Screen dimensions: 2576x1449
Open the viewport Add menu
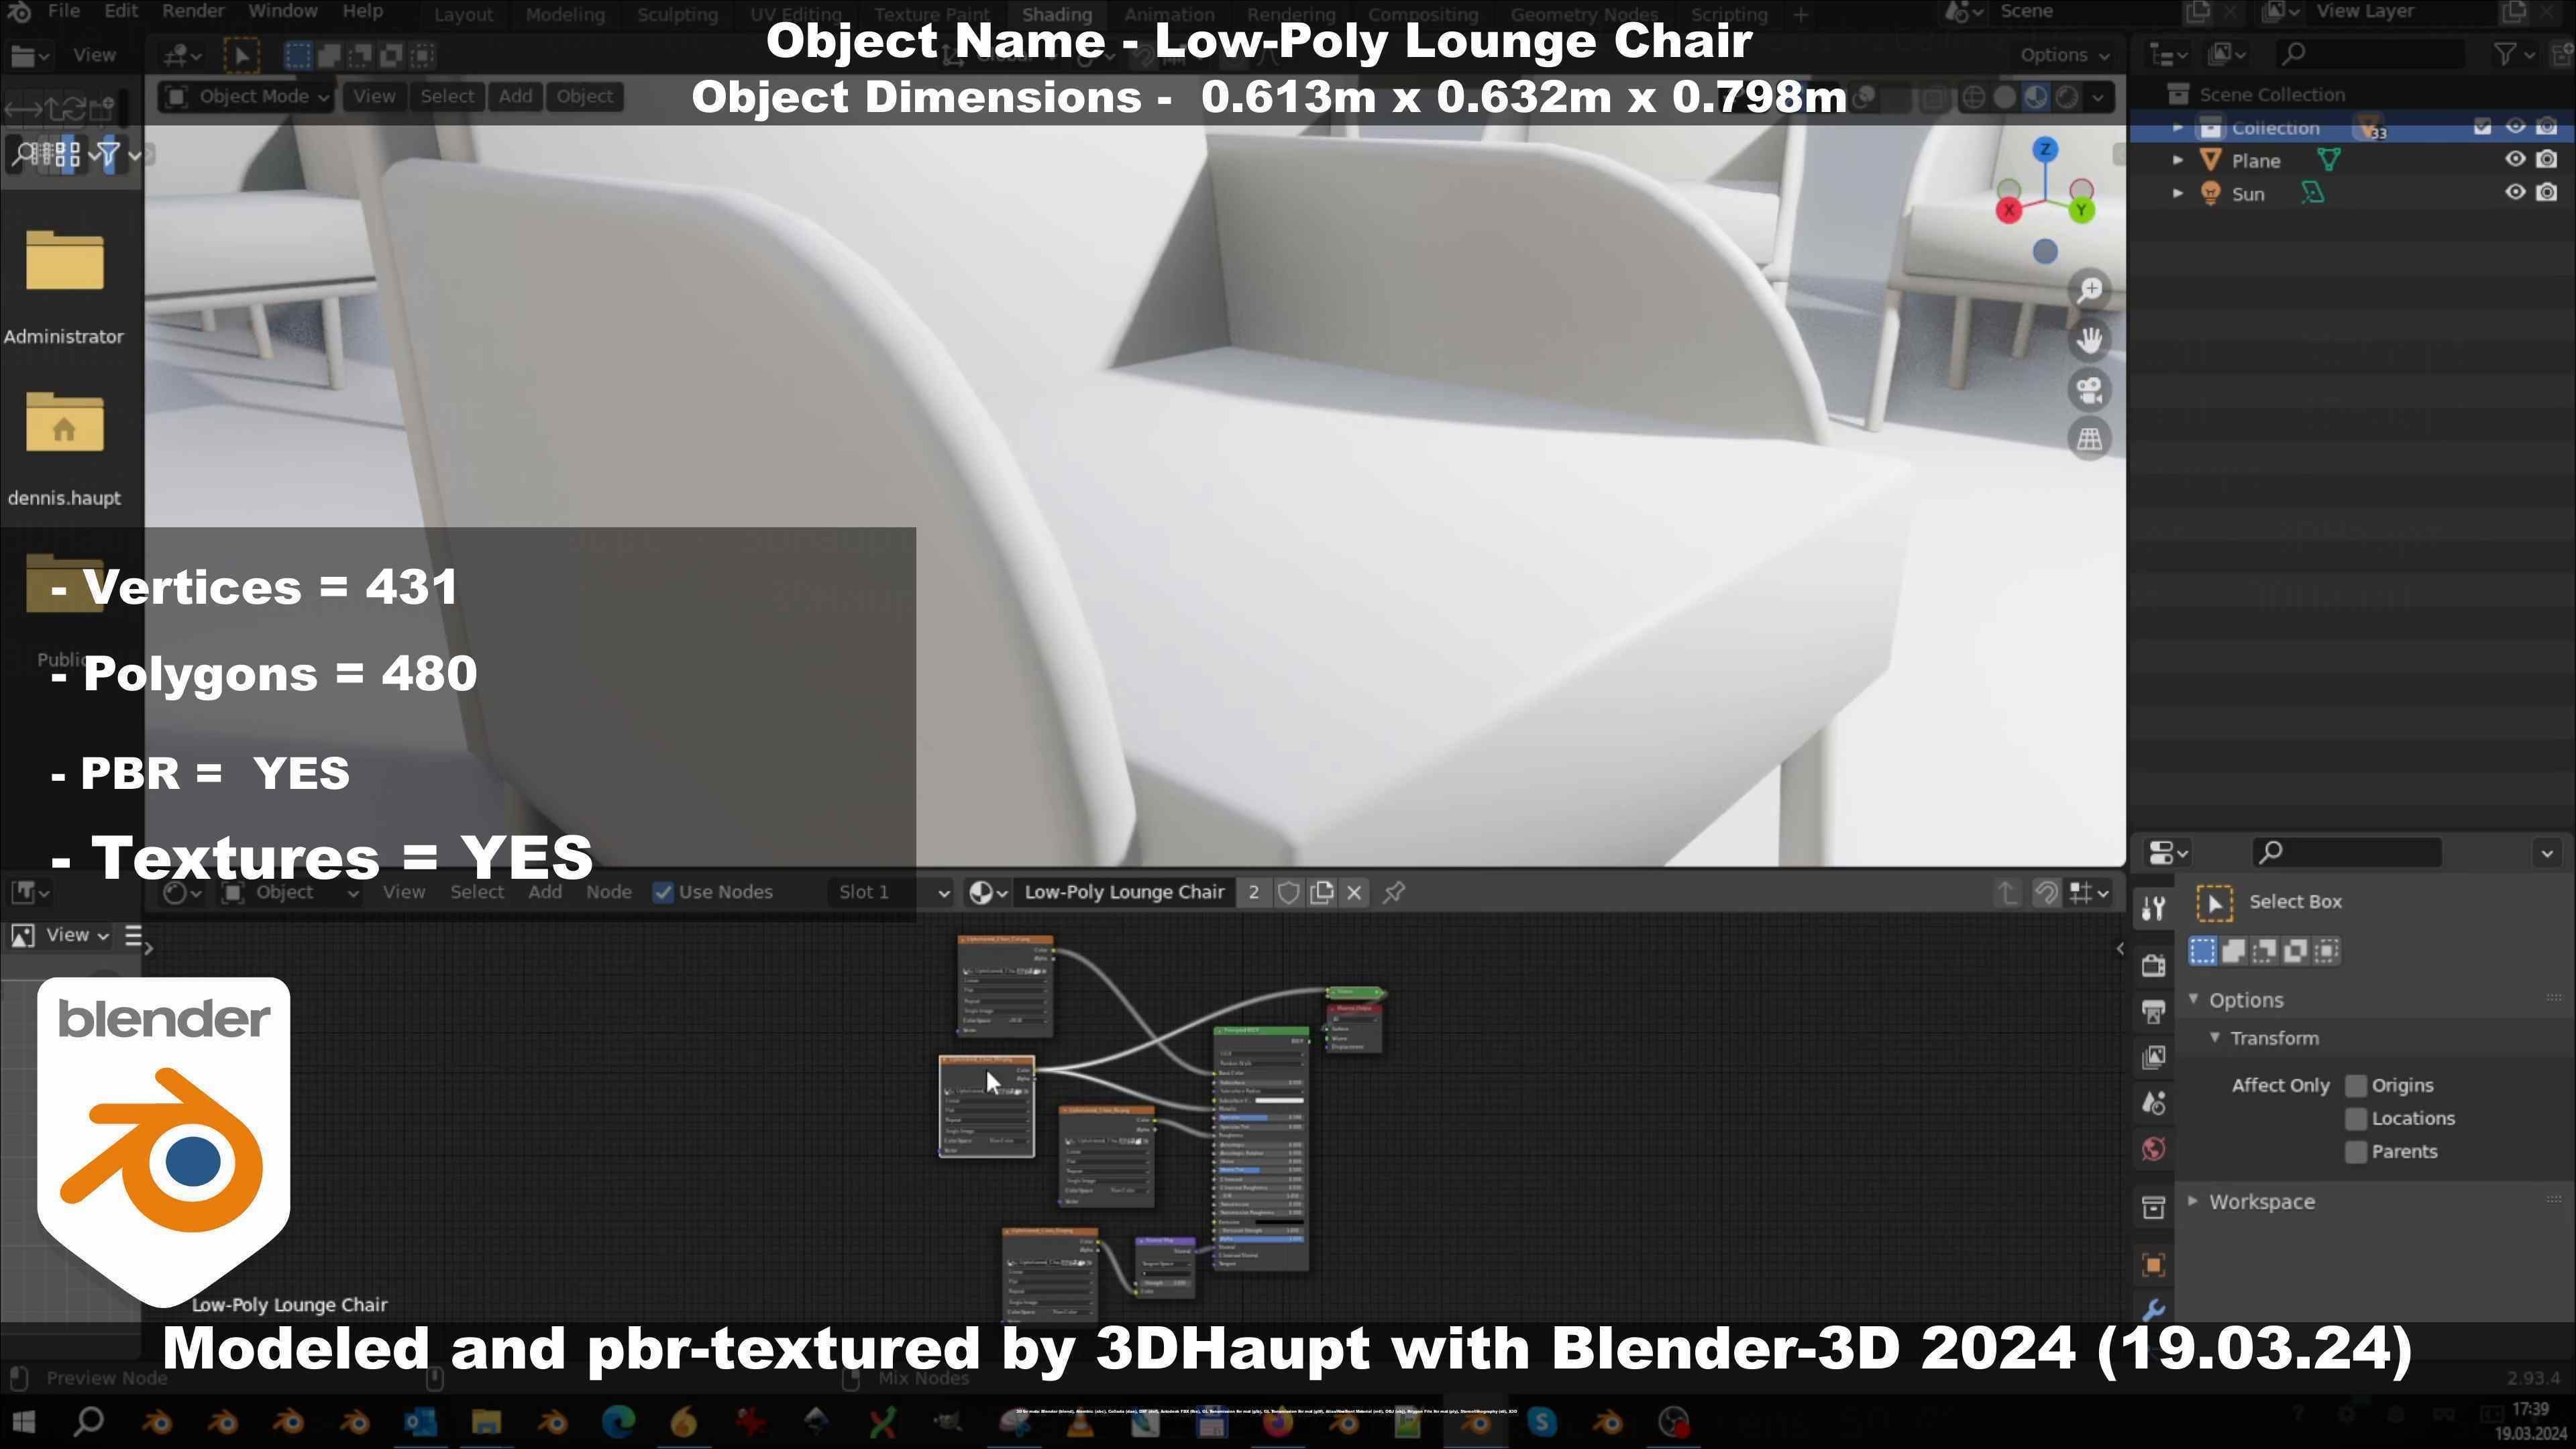pos(516,97)
